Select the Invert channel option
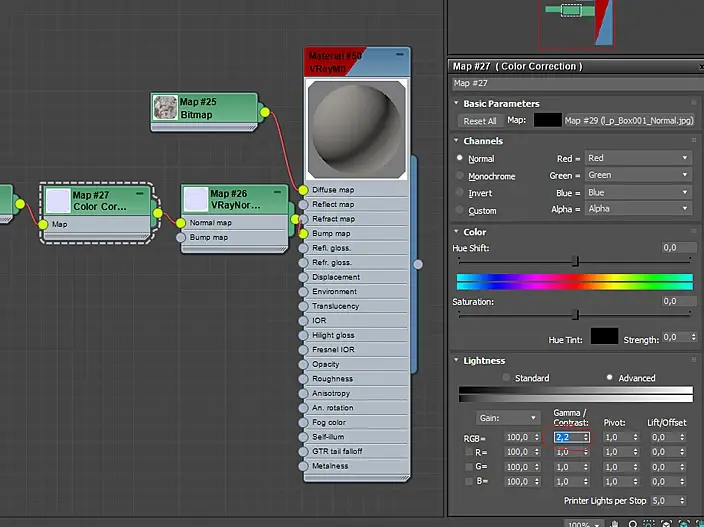Viewport: 704px width, 527px height. pos(460,193)
